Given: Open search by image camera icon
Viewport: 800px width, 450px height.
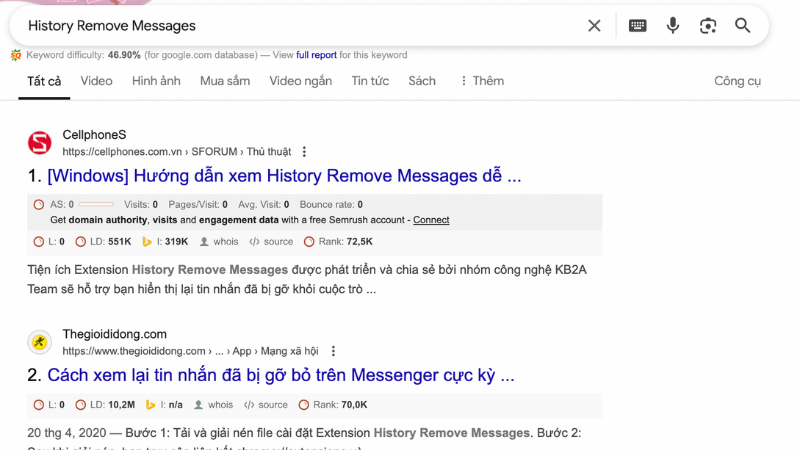Looking at the screenshot, I should [x=708, y=26].
